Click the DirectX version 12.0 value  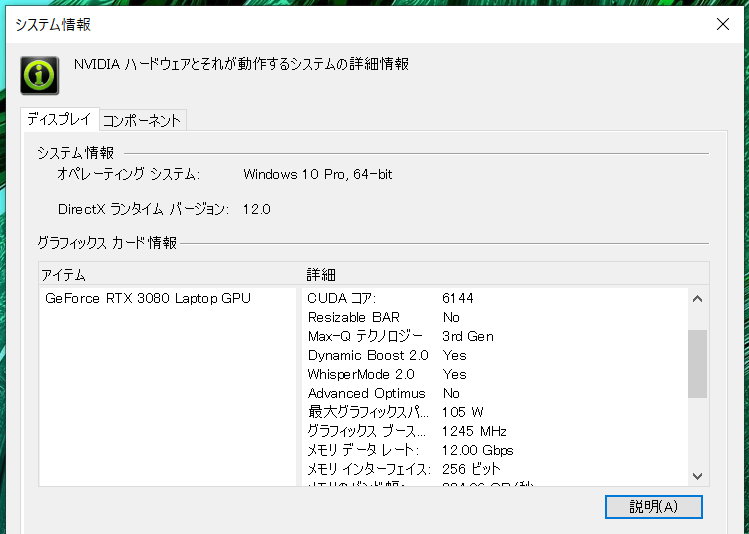click(x=257, y=209)
